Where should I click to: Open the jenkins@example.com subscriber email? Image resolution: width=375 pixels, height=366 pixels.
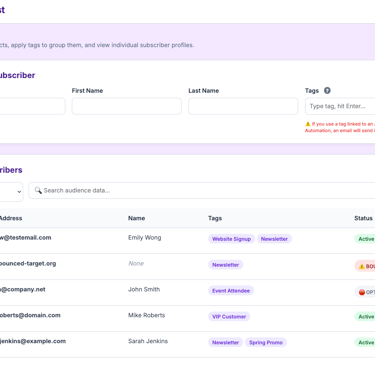[33, 341]
